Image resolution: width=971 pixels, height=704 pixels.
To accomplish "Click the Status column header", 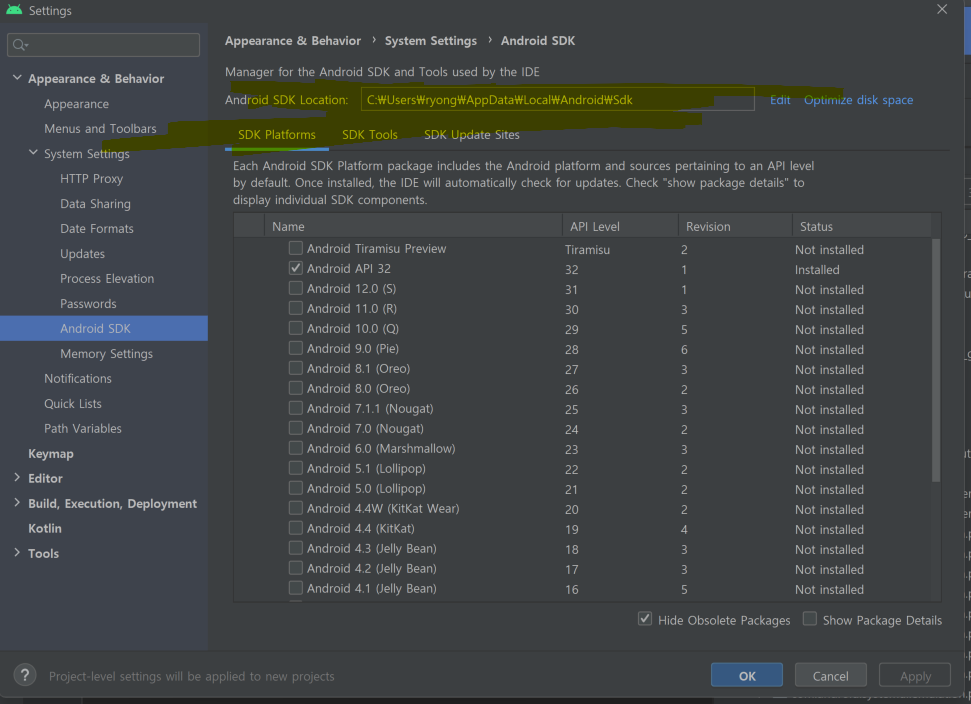I will point(861,226).
